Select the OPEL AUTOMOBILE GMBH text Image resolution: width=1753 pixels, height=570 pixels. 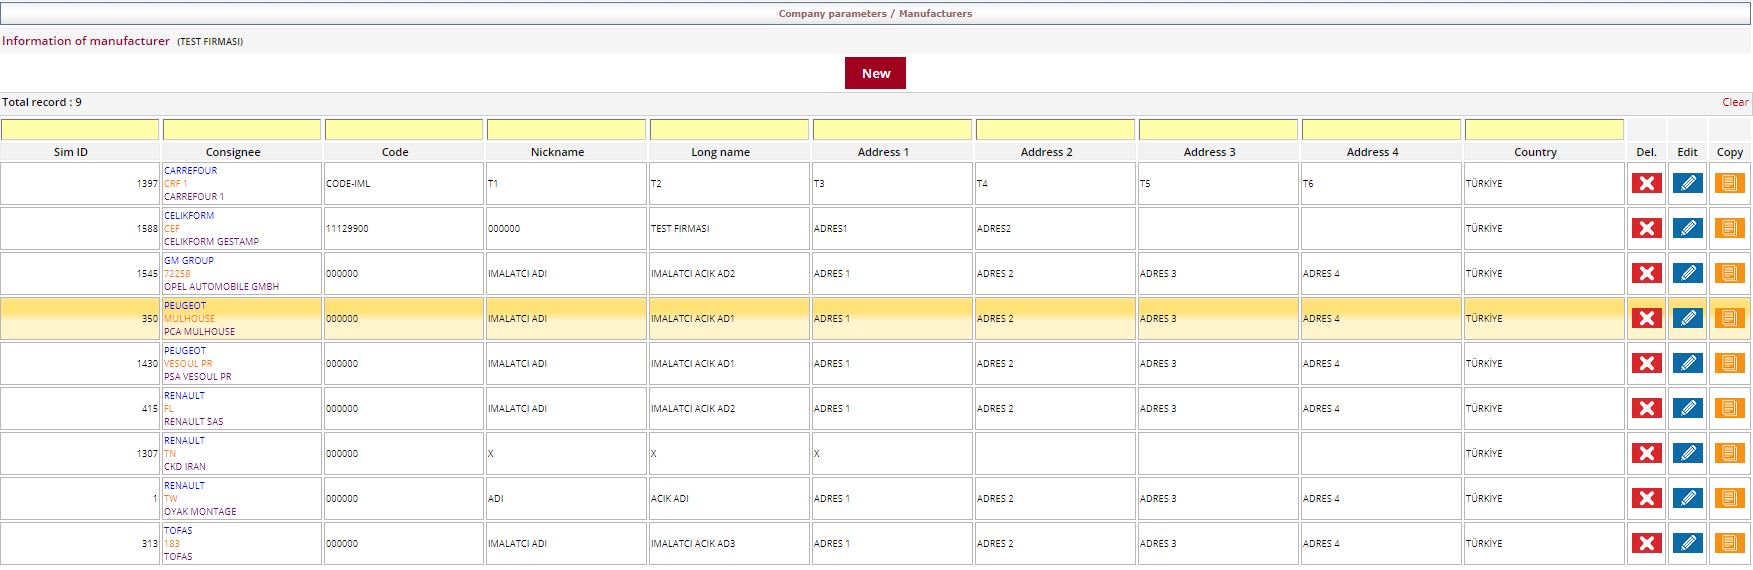[x=221, y=287]
